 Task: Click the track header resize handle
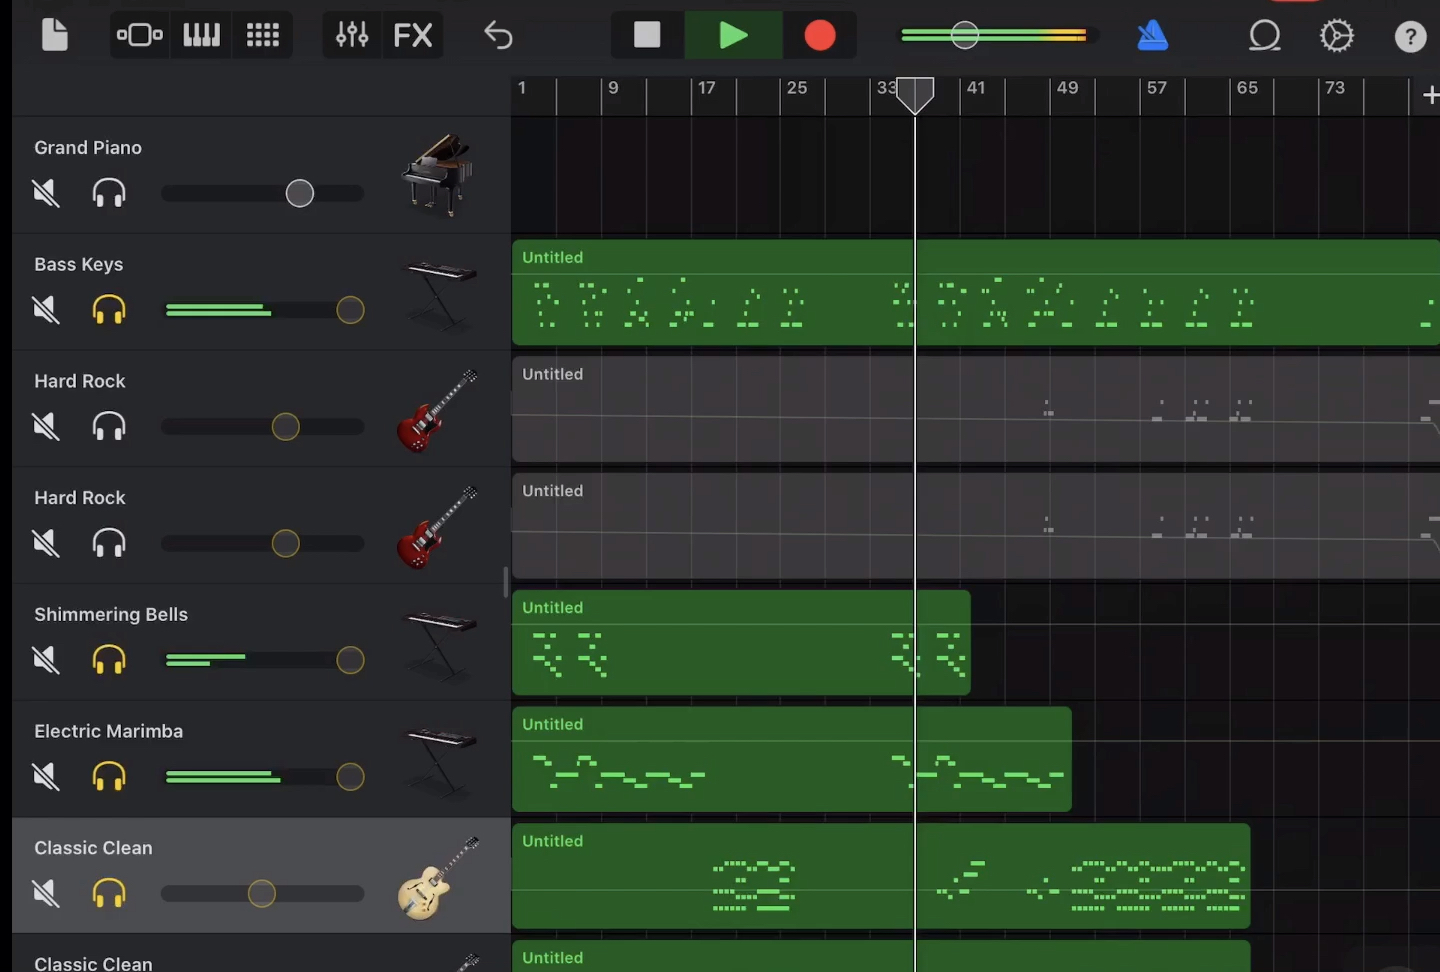(x=506, y=582)
